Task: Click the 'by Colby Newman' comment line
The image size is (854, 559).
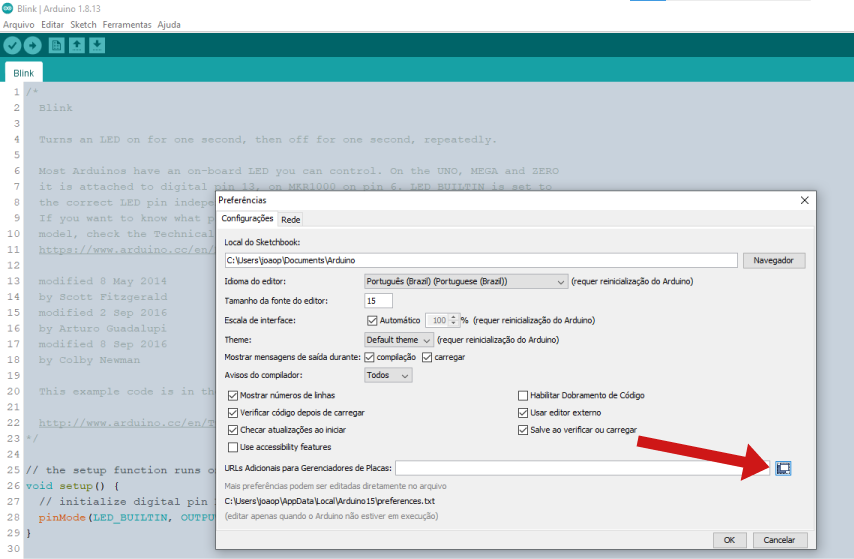Action: click(x=89, y=360)
